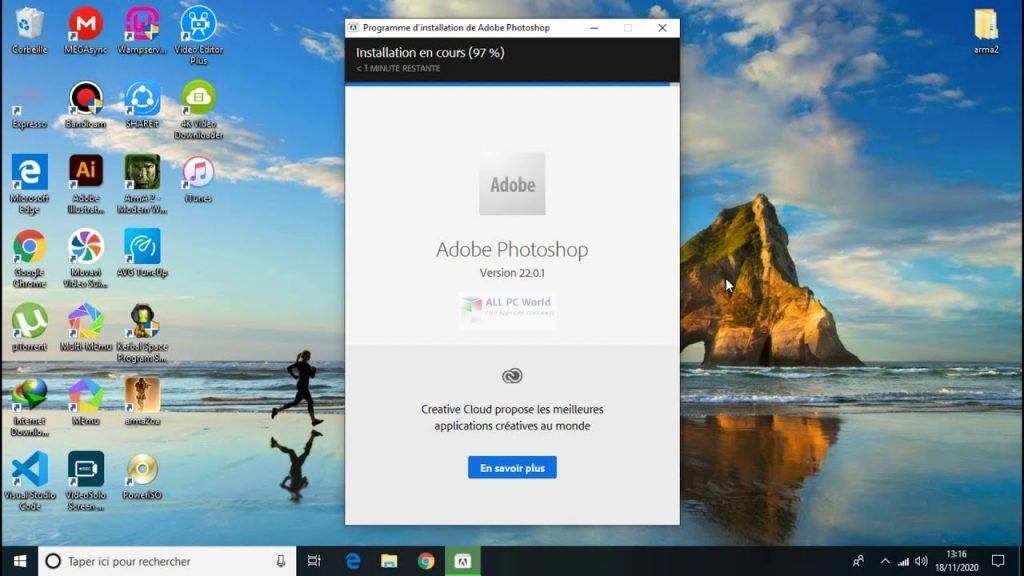Expand the hidden system tray icons

[x=884, y=561]
